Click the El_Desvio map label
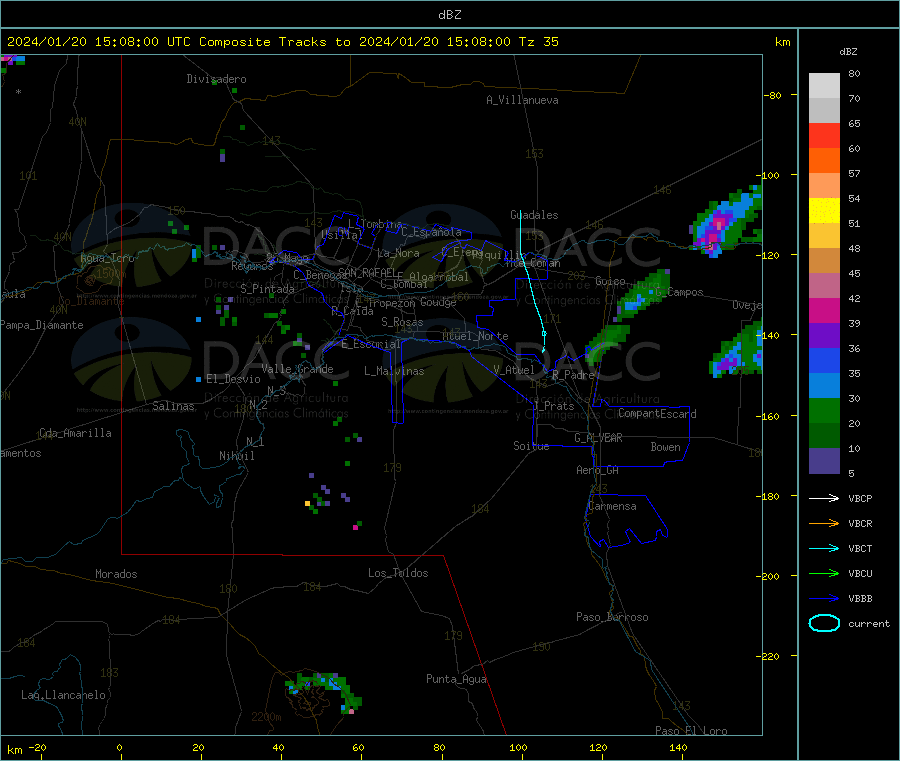Screen dimensions: 900x761 (x=234, y=379)
